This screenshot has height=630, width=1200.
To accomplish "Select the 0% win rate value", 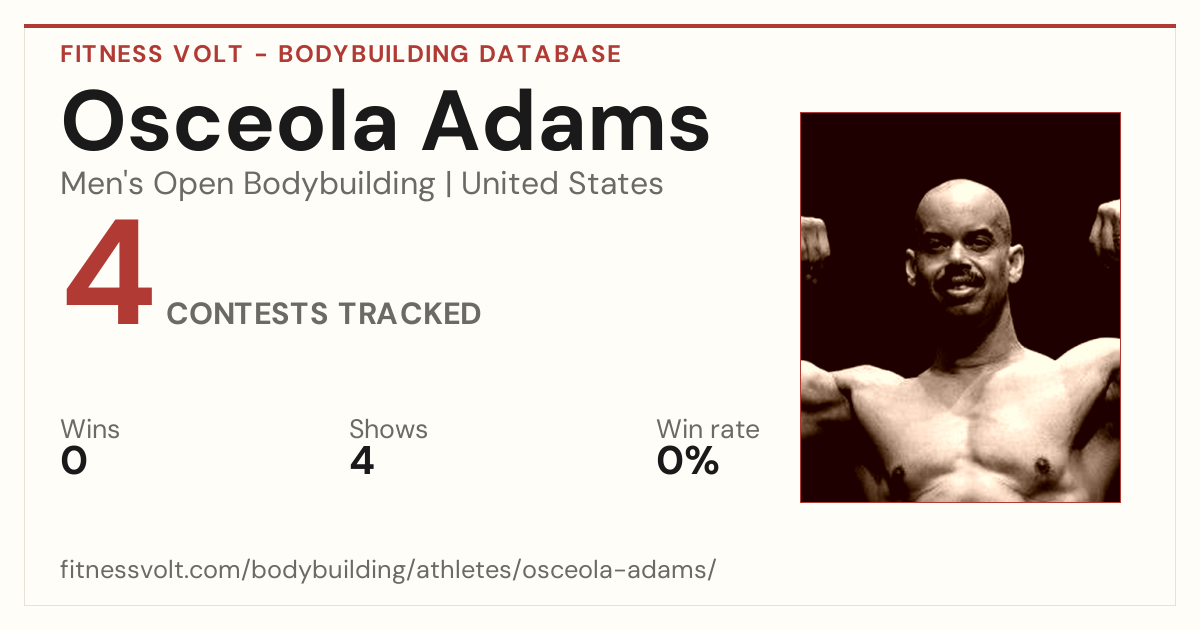I will click(x=688, y=461).
